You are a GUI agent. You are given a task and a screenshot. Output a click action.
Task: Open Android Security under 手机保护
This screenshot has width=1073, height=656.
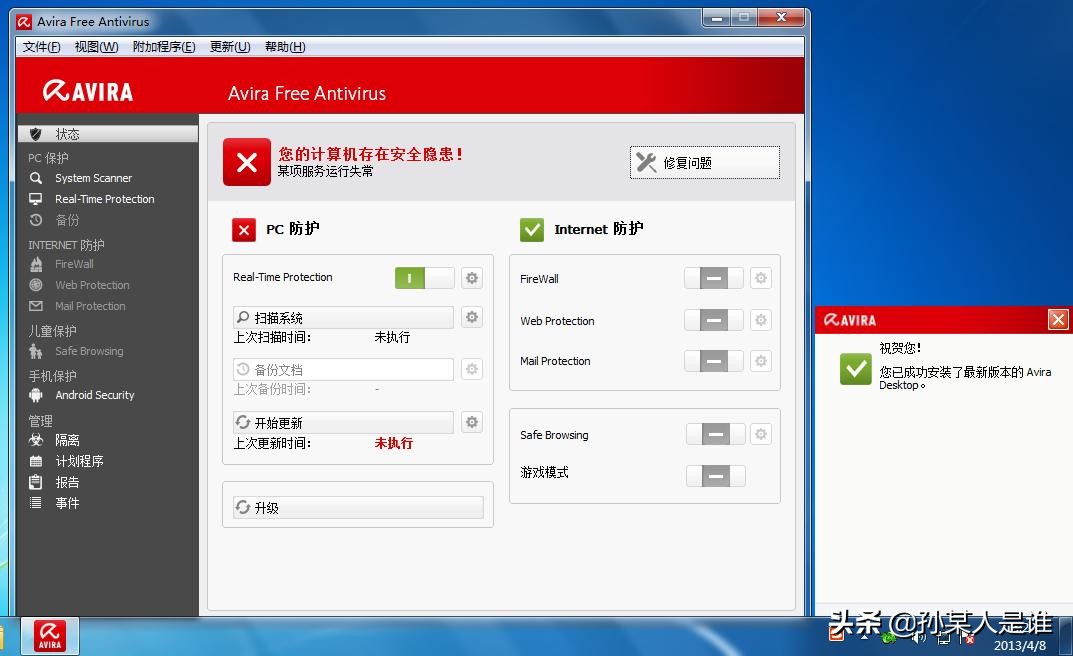coord(95,395)
